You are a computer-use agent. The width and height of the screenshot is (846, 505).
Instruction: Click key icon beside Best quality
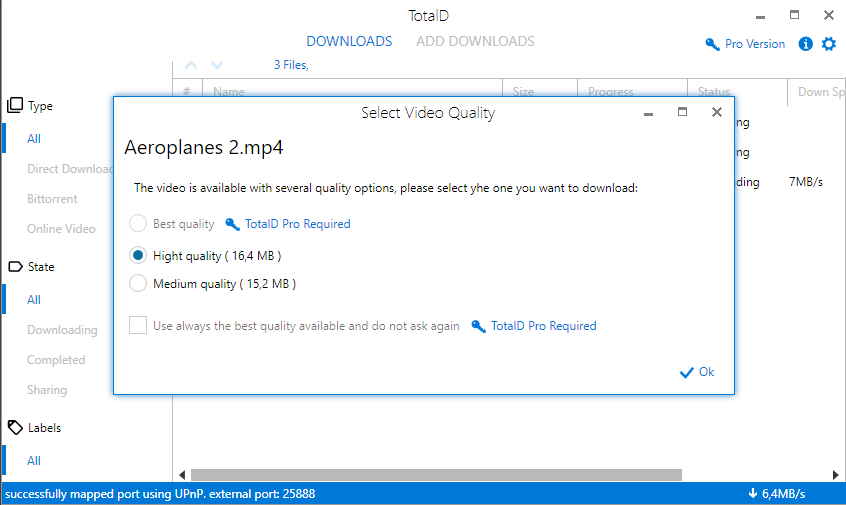(233, 224)
